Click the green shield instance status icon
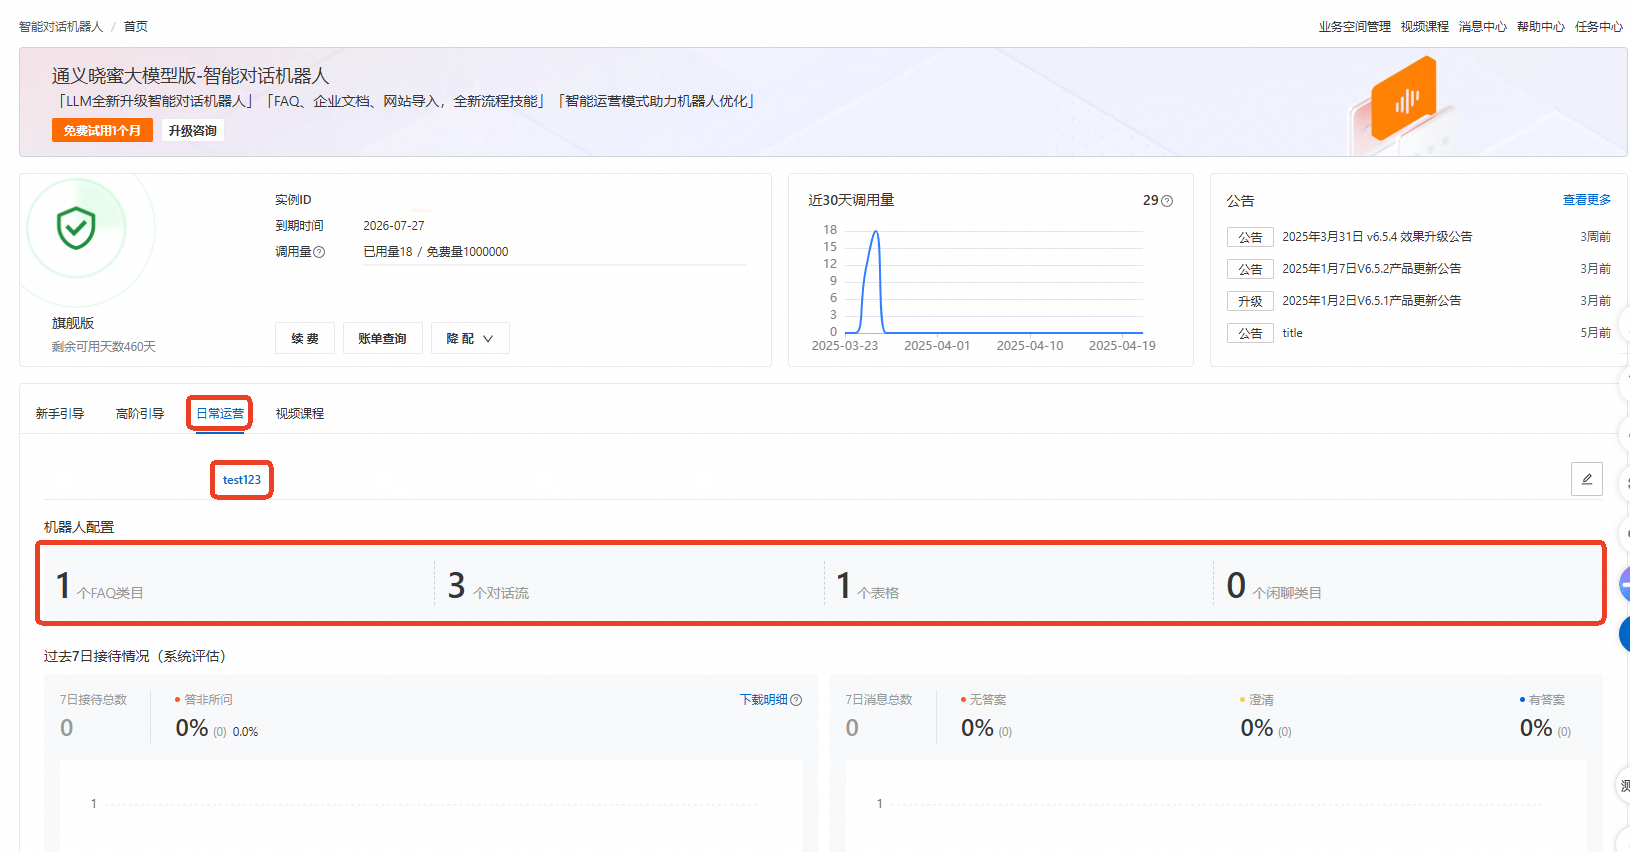The image size is (1630, 852). 76,228
